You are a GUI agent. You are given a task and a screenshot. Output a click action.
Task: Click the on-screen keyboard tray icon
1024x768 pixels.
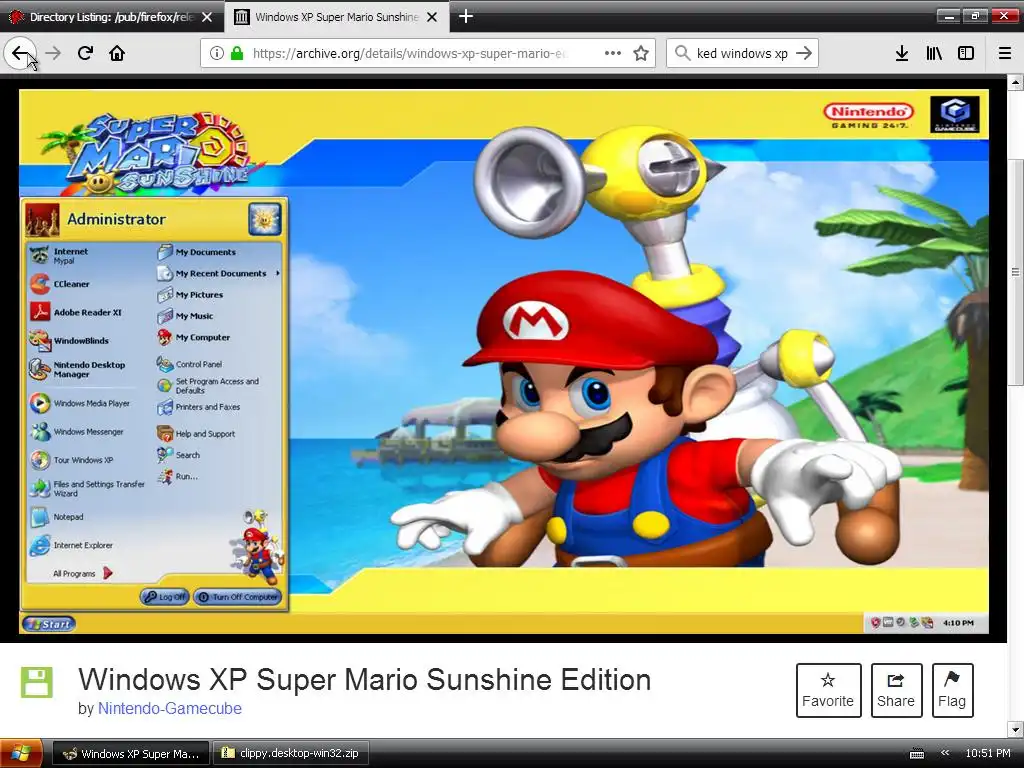(916, 754)
